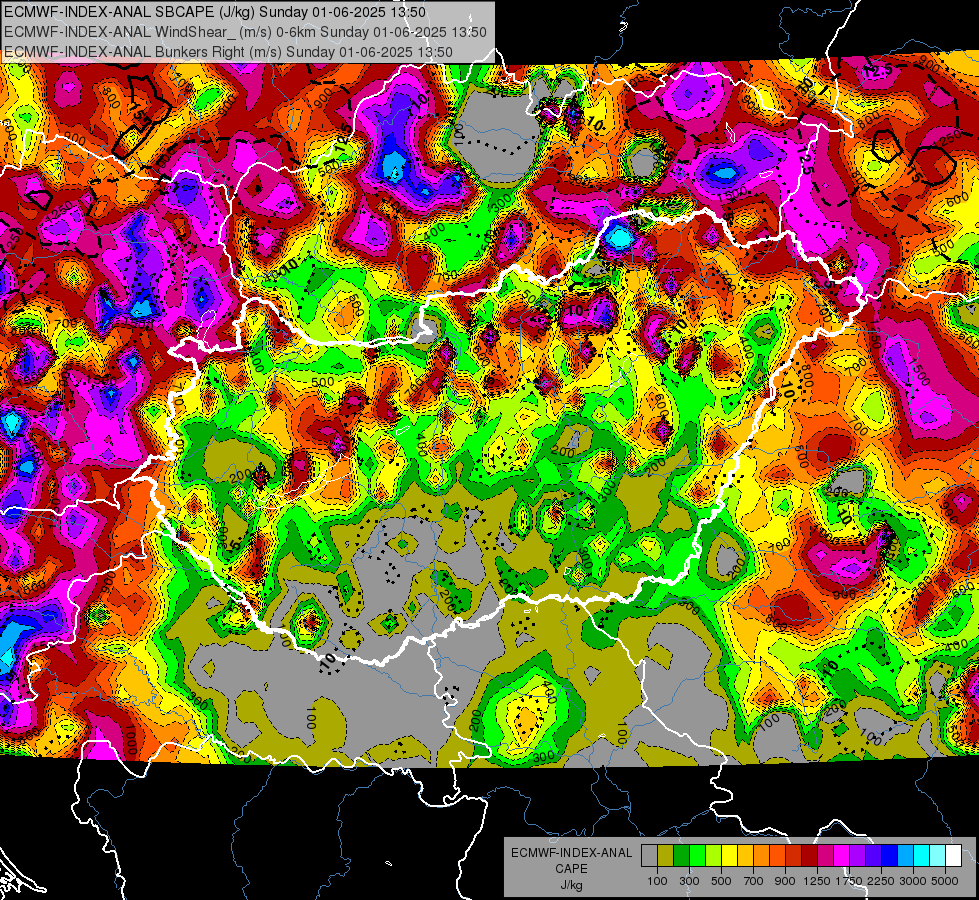The image size is (979, 900).
Task: Click the 1250 legend scale label
Action: 817,881
